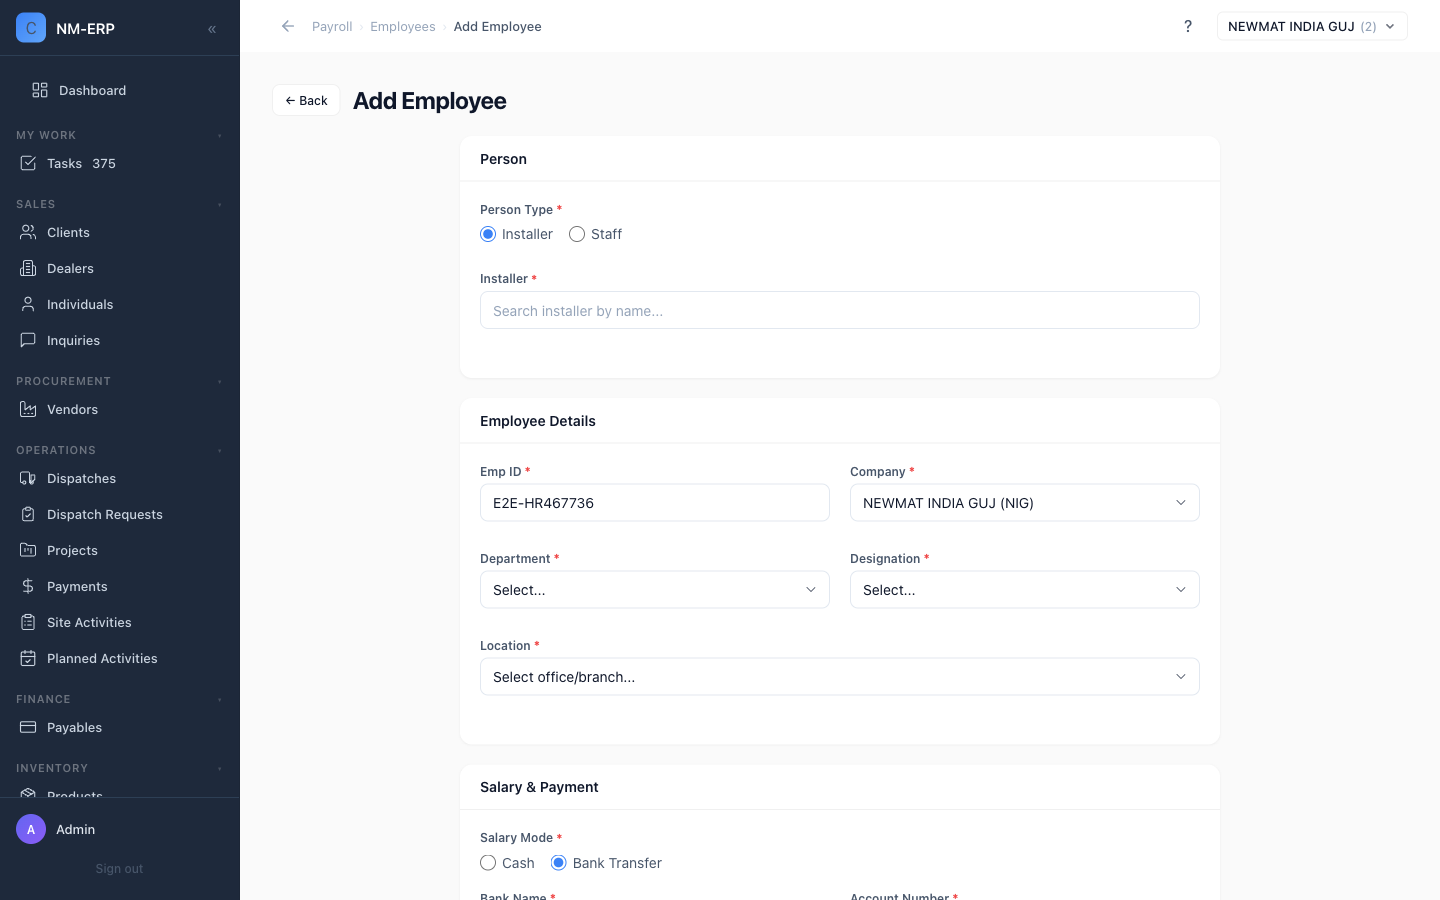Click the Tasks checkbox icon
Image resolution: width=1440 pixels, height=900 pixels.
pos(28,163)
